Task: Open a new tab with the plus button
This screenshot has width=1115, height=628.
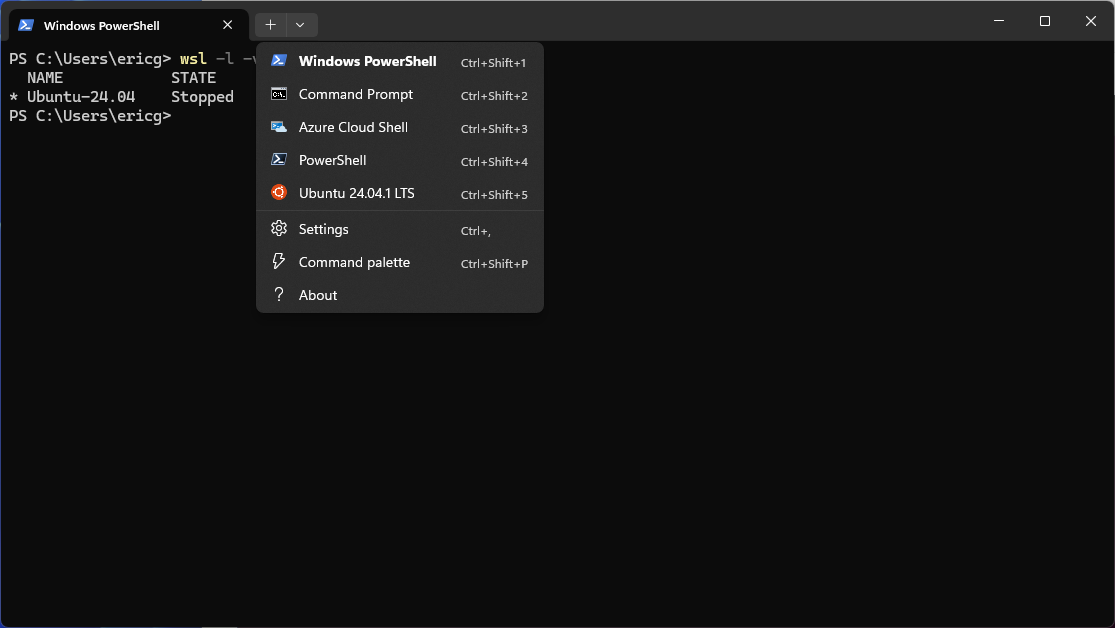Action: (x=270, y=25)
